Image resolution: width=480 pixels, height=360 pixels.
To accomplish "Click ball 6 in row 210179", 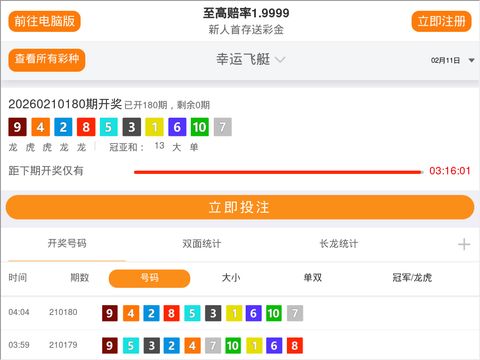I will pos(274,346).
